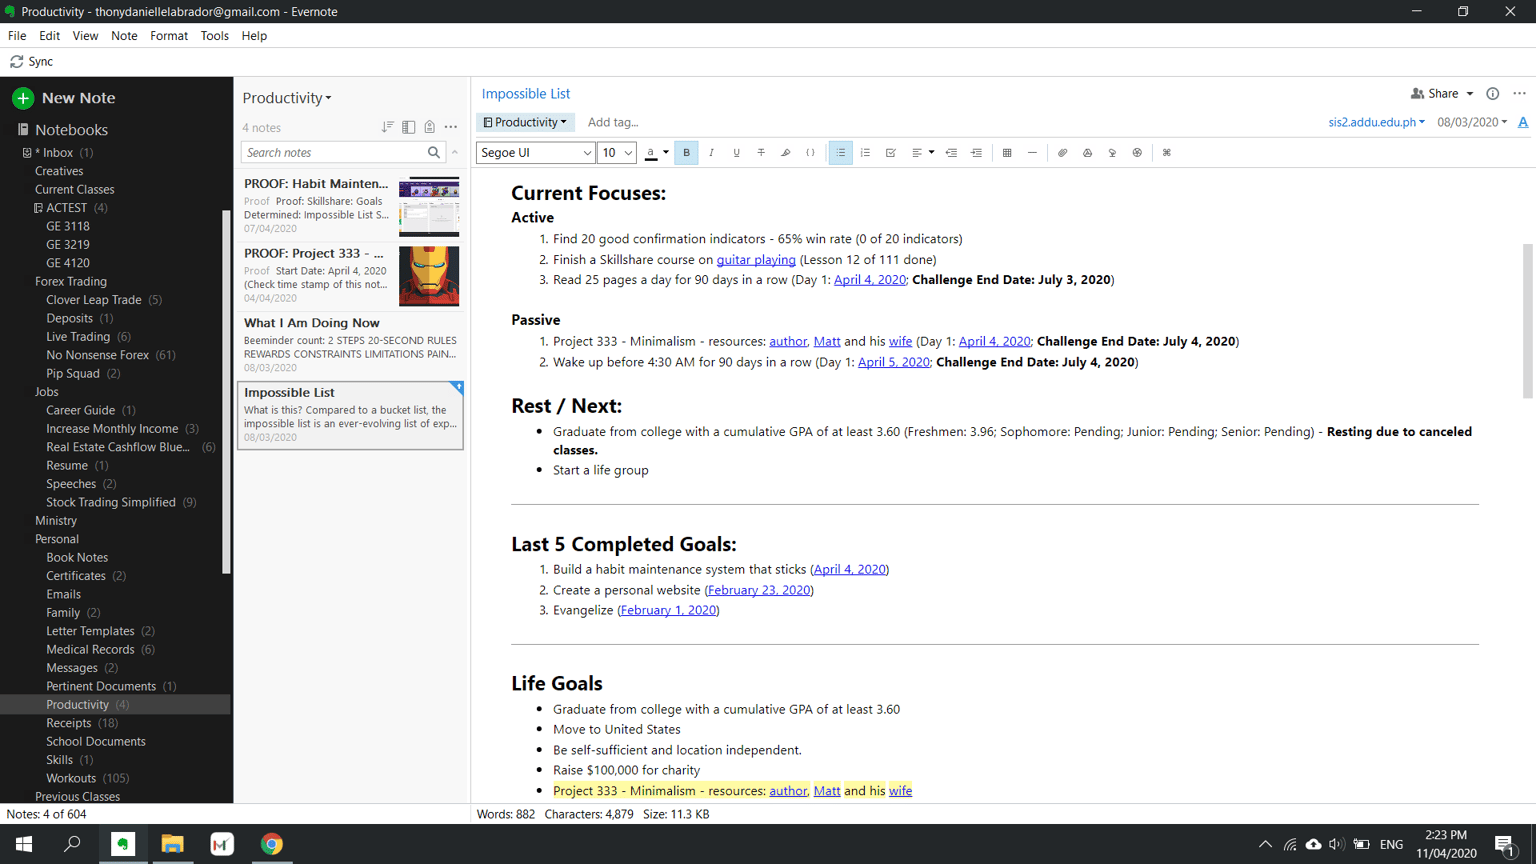Collapse the search options caret

(455, 153)
